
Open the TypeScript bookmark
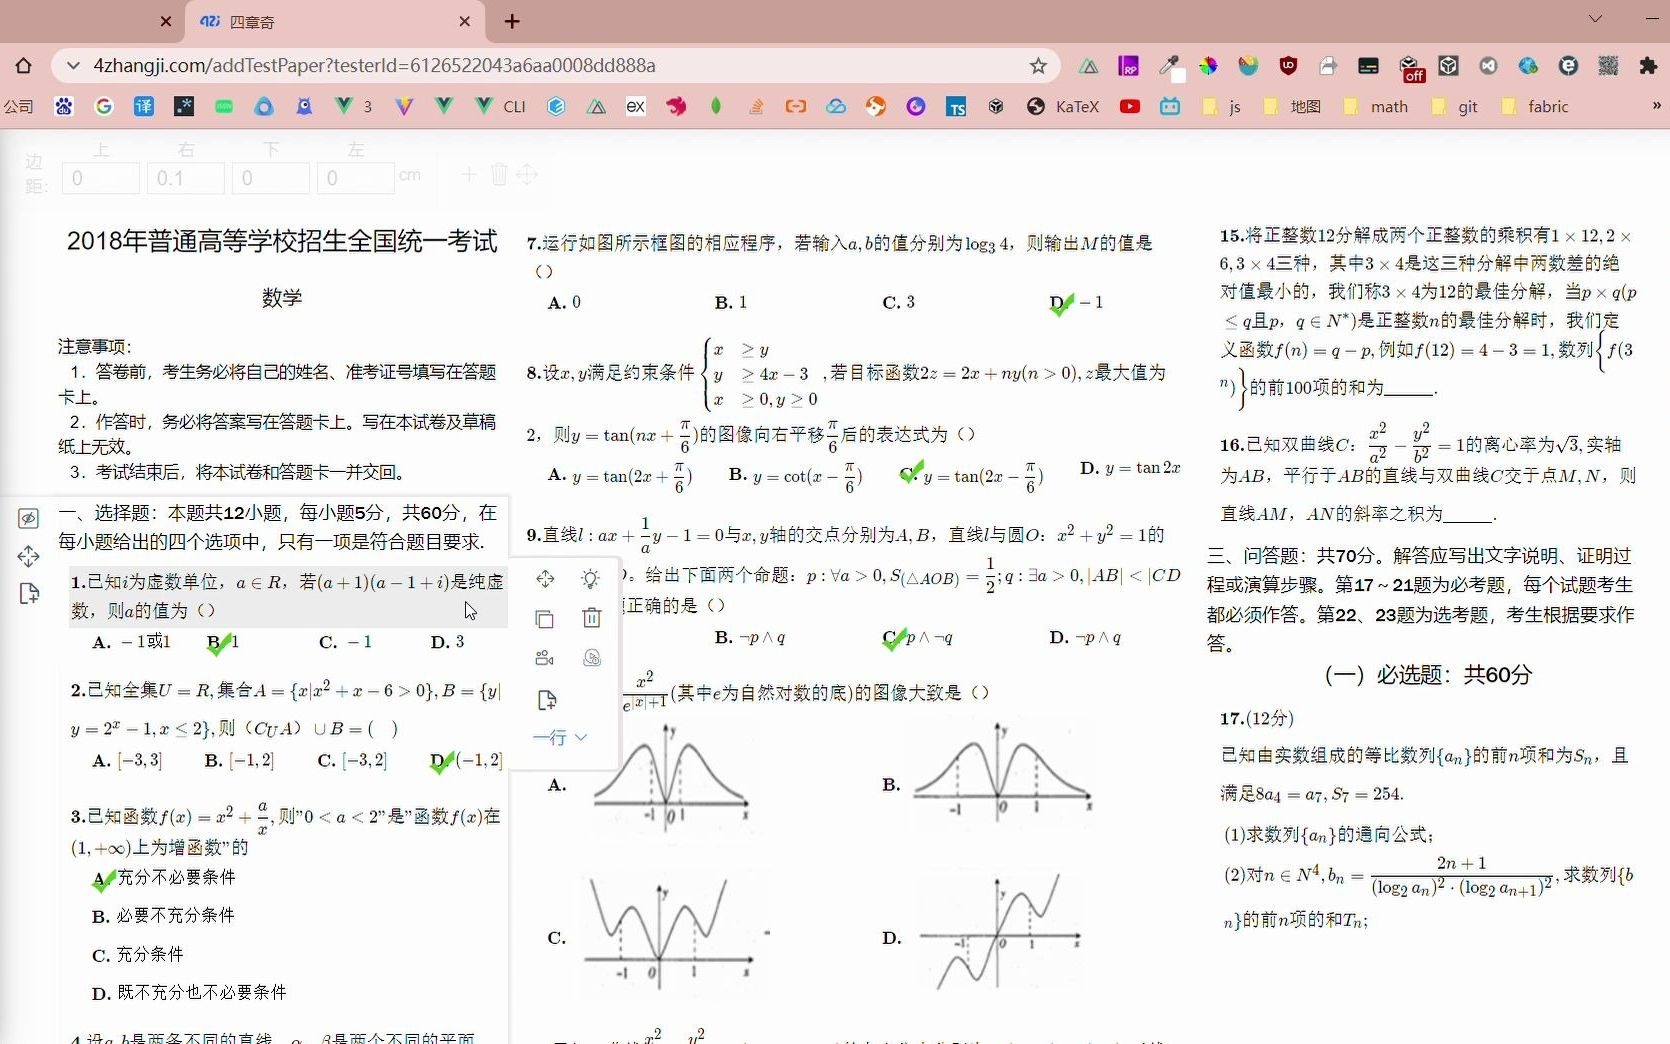956,107
